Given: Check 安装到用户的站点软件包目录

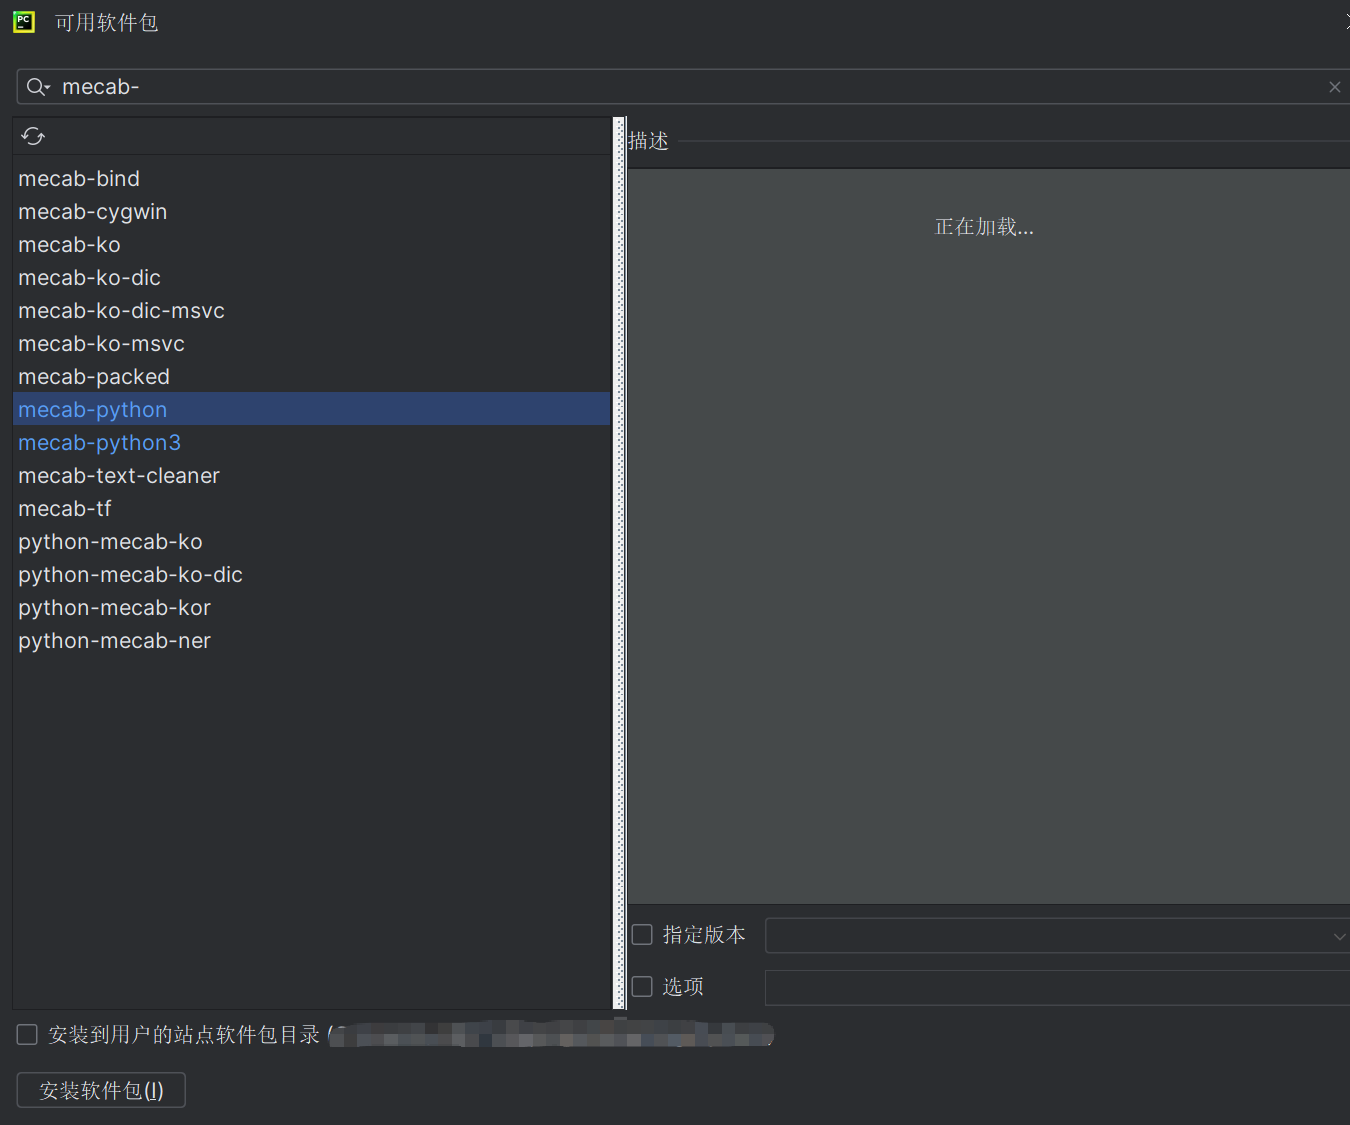Looking at the screenshot, I should point(26,1034).
